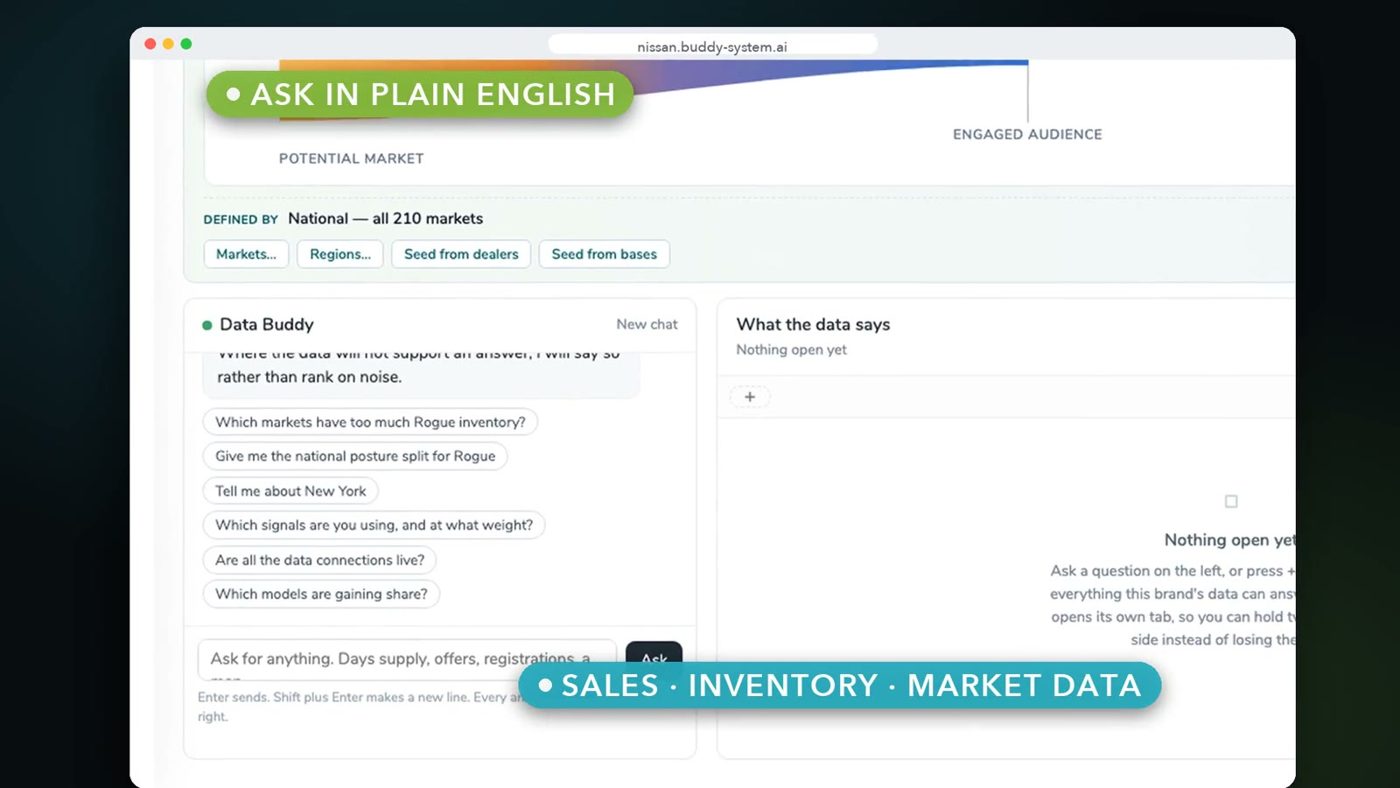The width and height of the screenshot is (1400, 788).
Task: Click the green window zoom dot
Action: (186, 44)
